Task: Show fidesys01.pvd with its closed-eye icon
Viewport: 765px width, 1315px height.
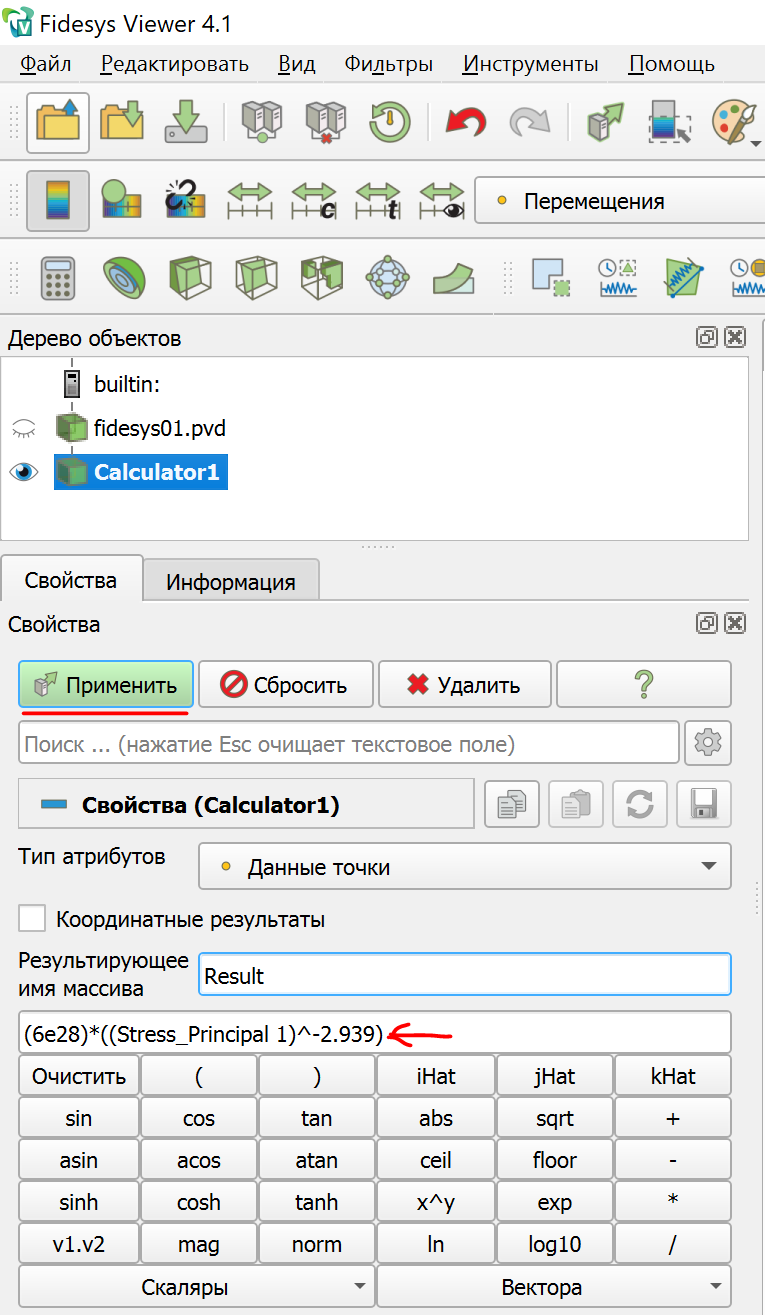Action: click(23, 429)
